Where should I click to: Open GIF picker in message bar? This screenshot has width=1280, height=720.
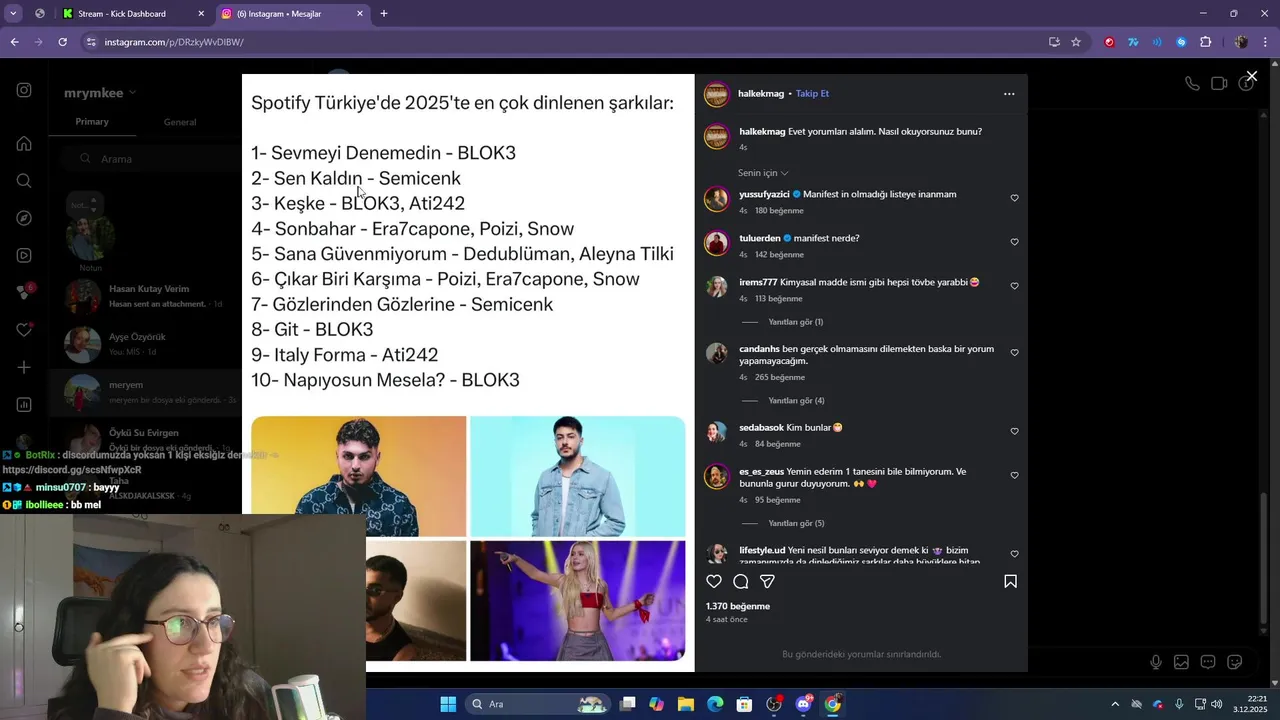tap(1208, 662)
